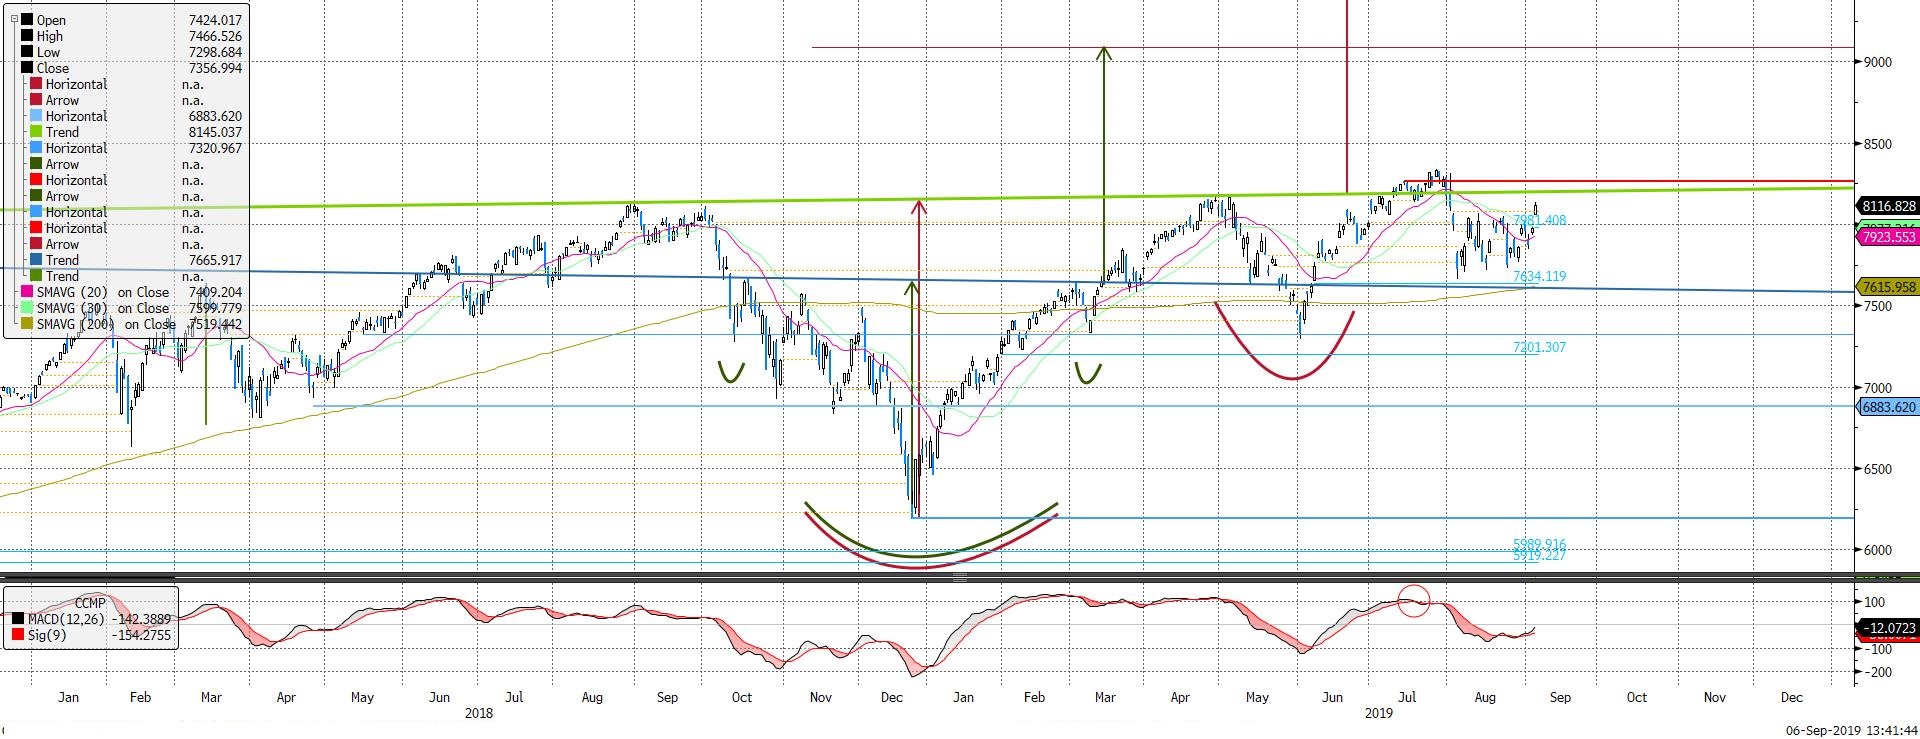The width and height of the screenshot is (1920, 739).
Task: Open the dark blue swatch for Trend 7665.917
Action: [35, 260]
